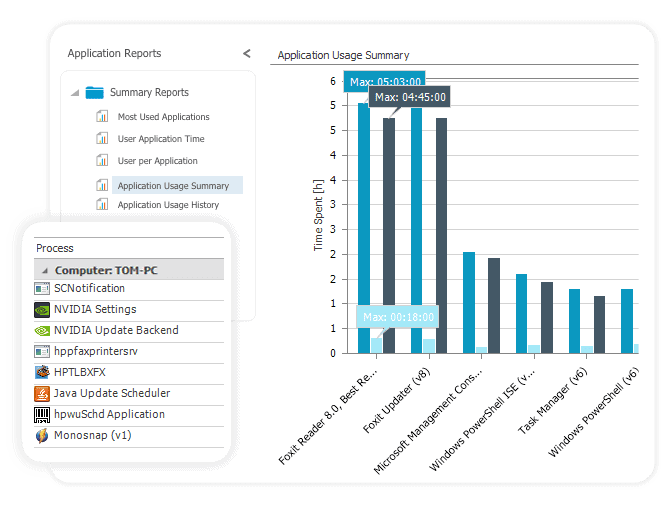Click the Process column header
Viewport: 668px width, 510px height.
pos(55,248)
